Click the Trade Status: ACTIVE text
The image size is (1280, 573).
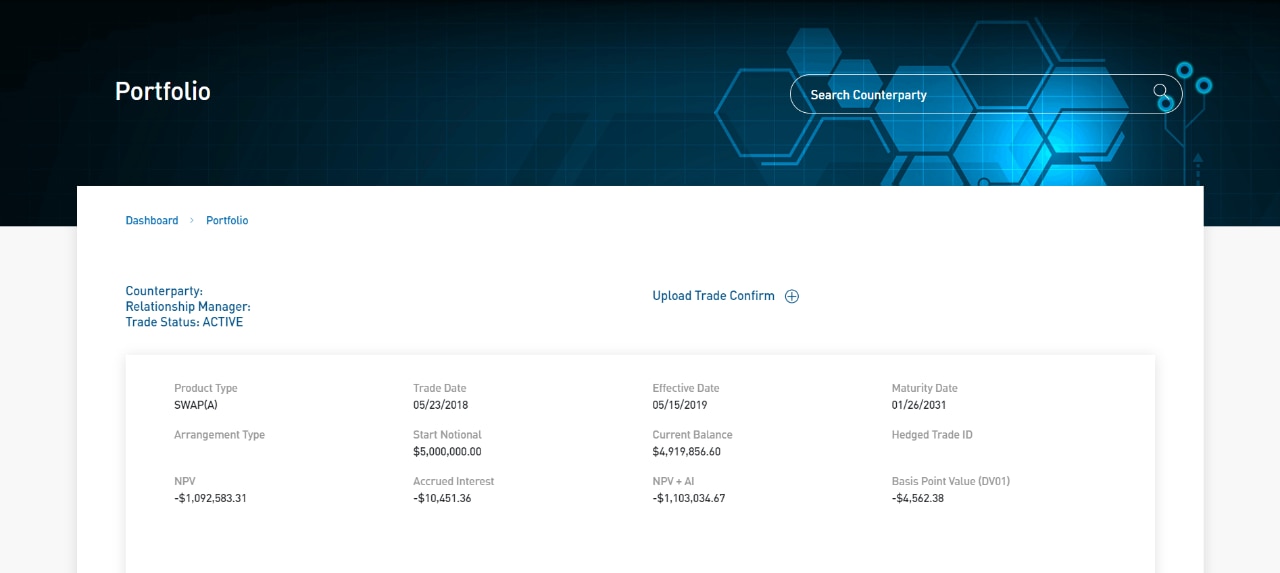pos(184,323)
